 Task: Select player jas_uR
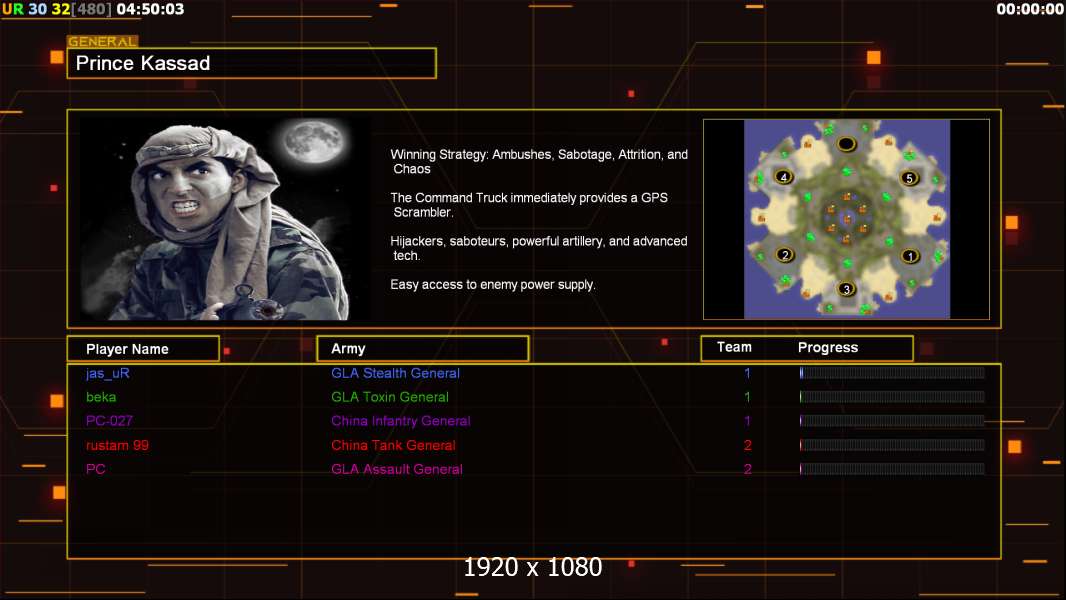pyautogui.click(x=107, y=373)
